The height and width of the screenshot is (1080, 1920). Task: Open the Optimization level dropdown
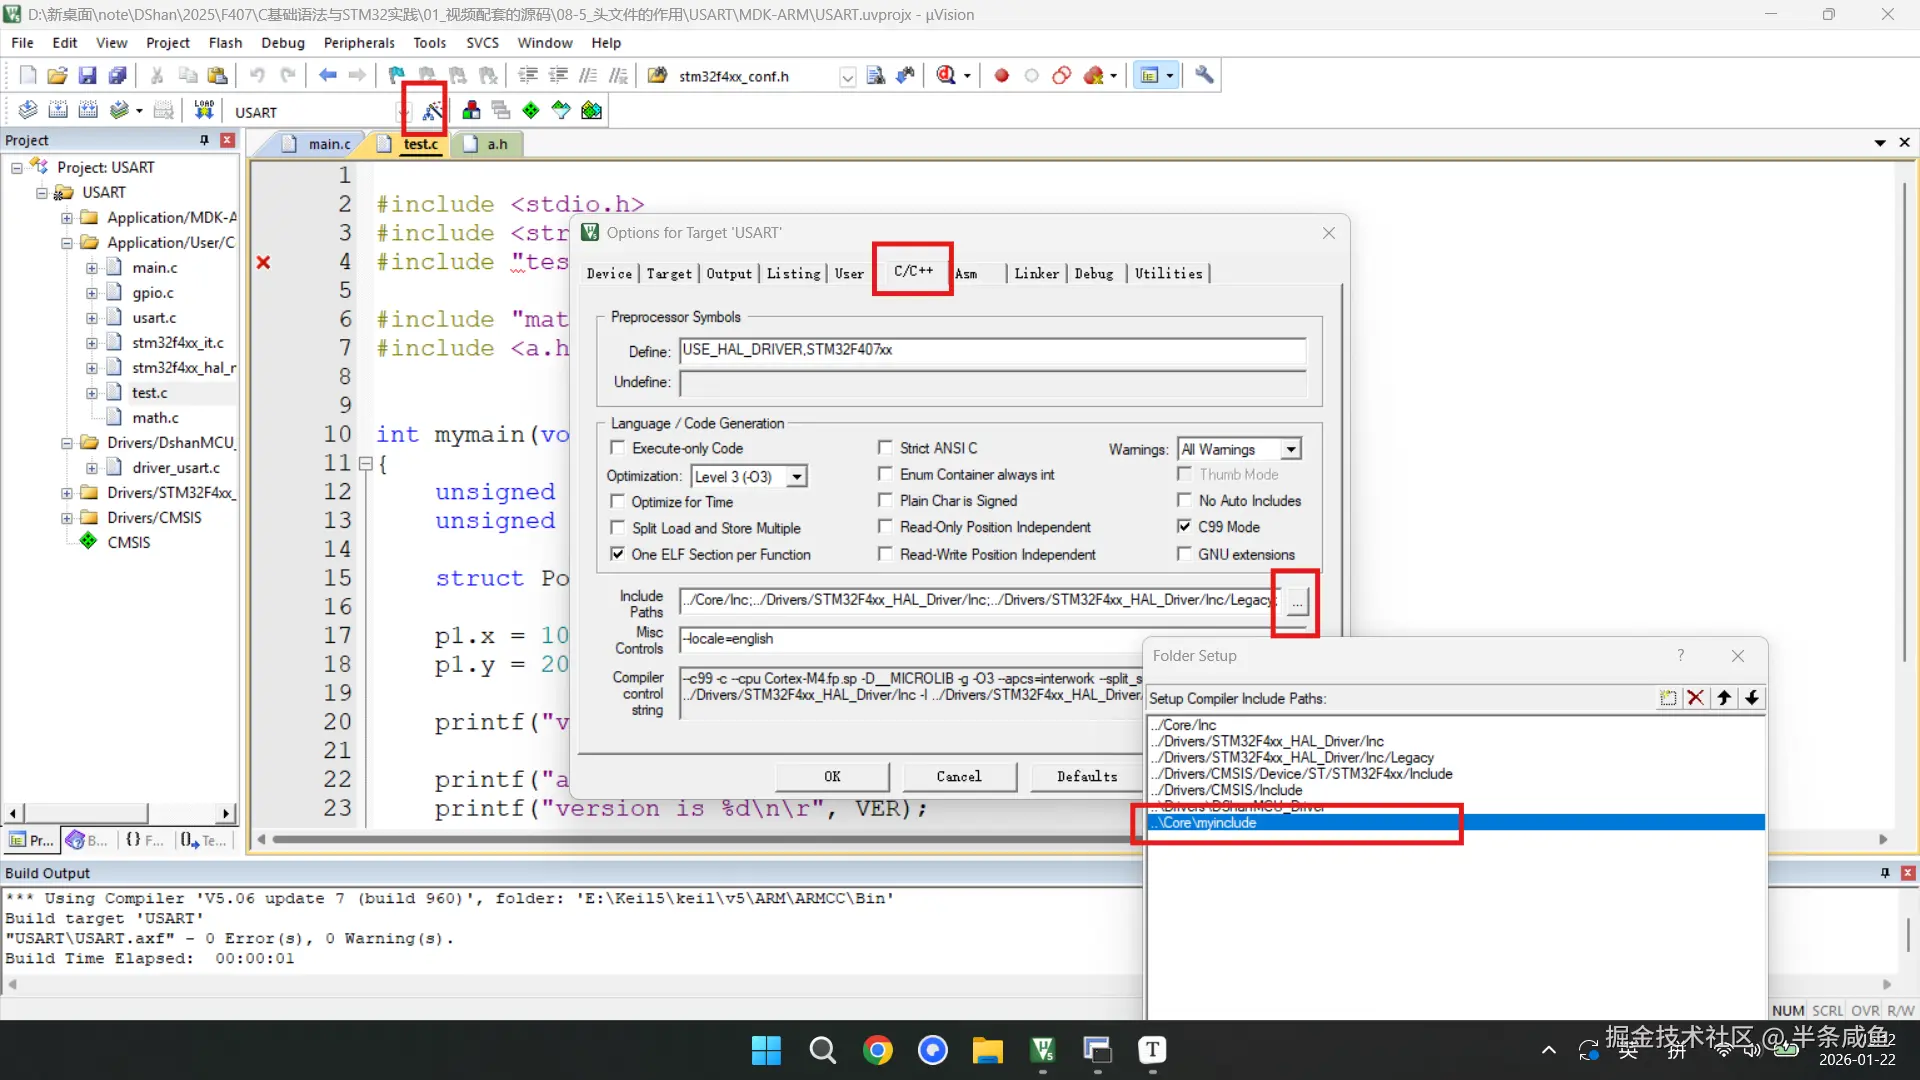(x=796, y=477)
